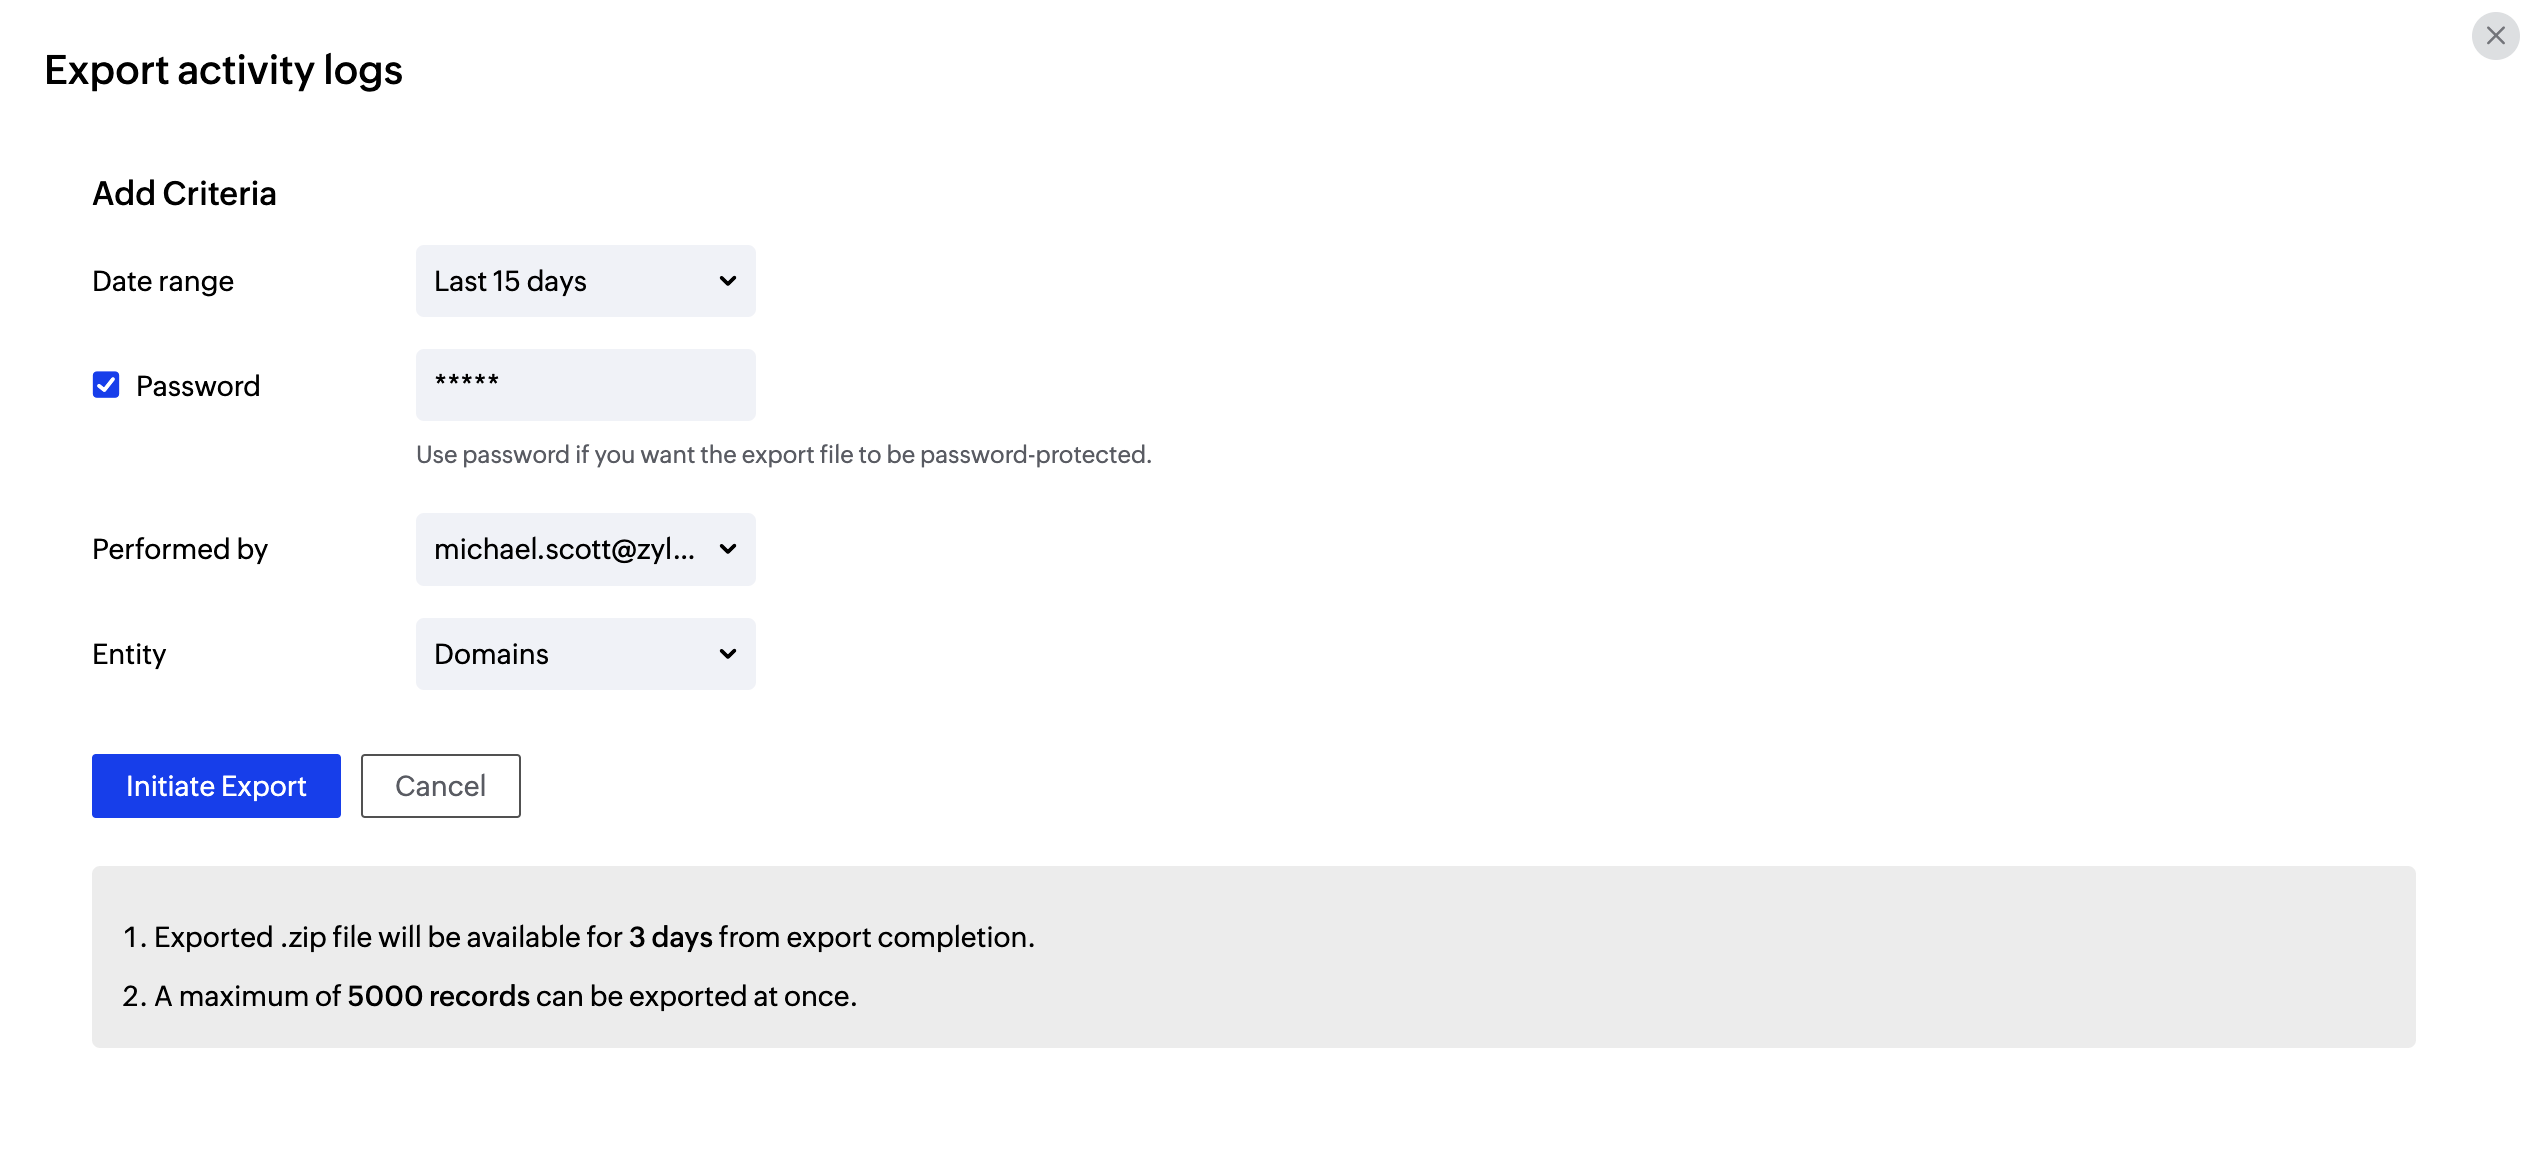Image resolution: width=2536 pixels, height=1160 pixels.
Task: Click the Performed by dropdown arrow
Action: 728,549
